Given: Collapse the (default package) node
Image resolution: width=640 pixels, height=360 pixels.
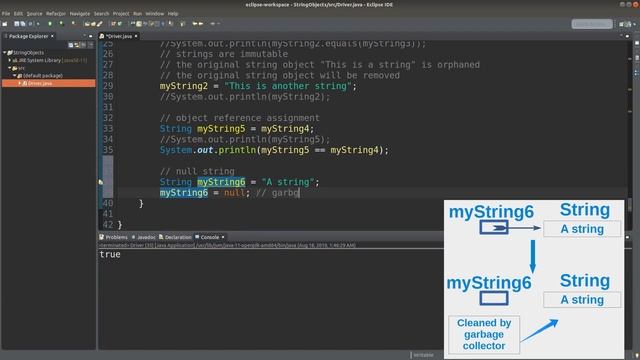Looking at the screenshot, I should tap(14, 76).
